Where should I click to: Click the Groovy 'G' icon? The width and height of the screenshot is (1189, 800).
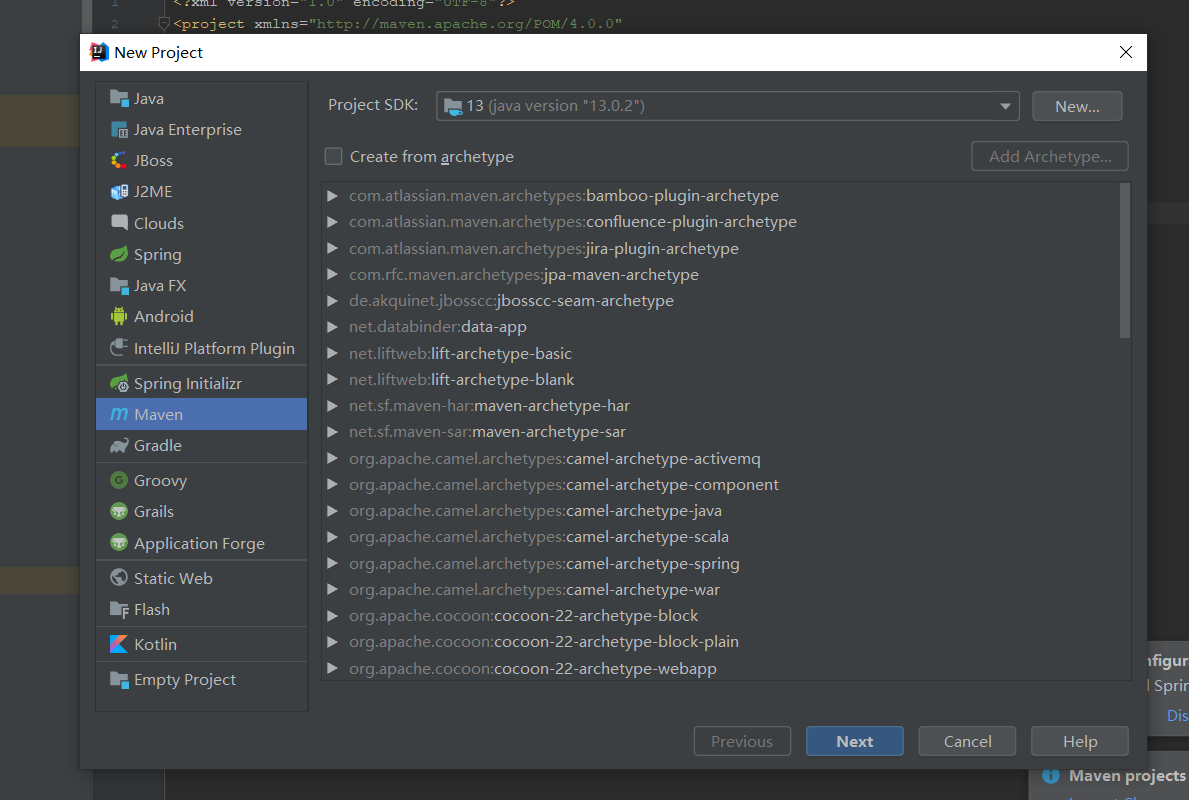pos(119,481)
